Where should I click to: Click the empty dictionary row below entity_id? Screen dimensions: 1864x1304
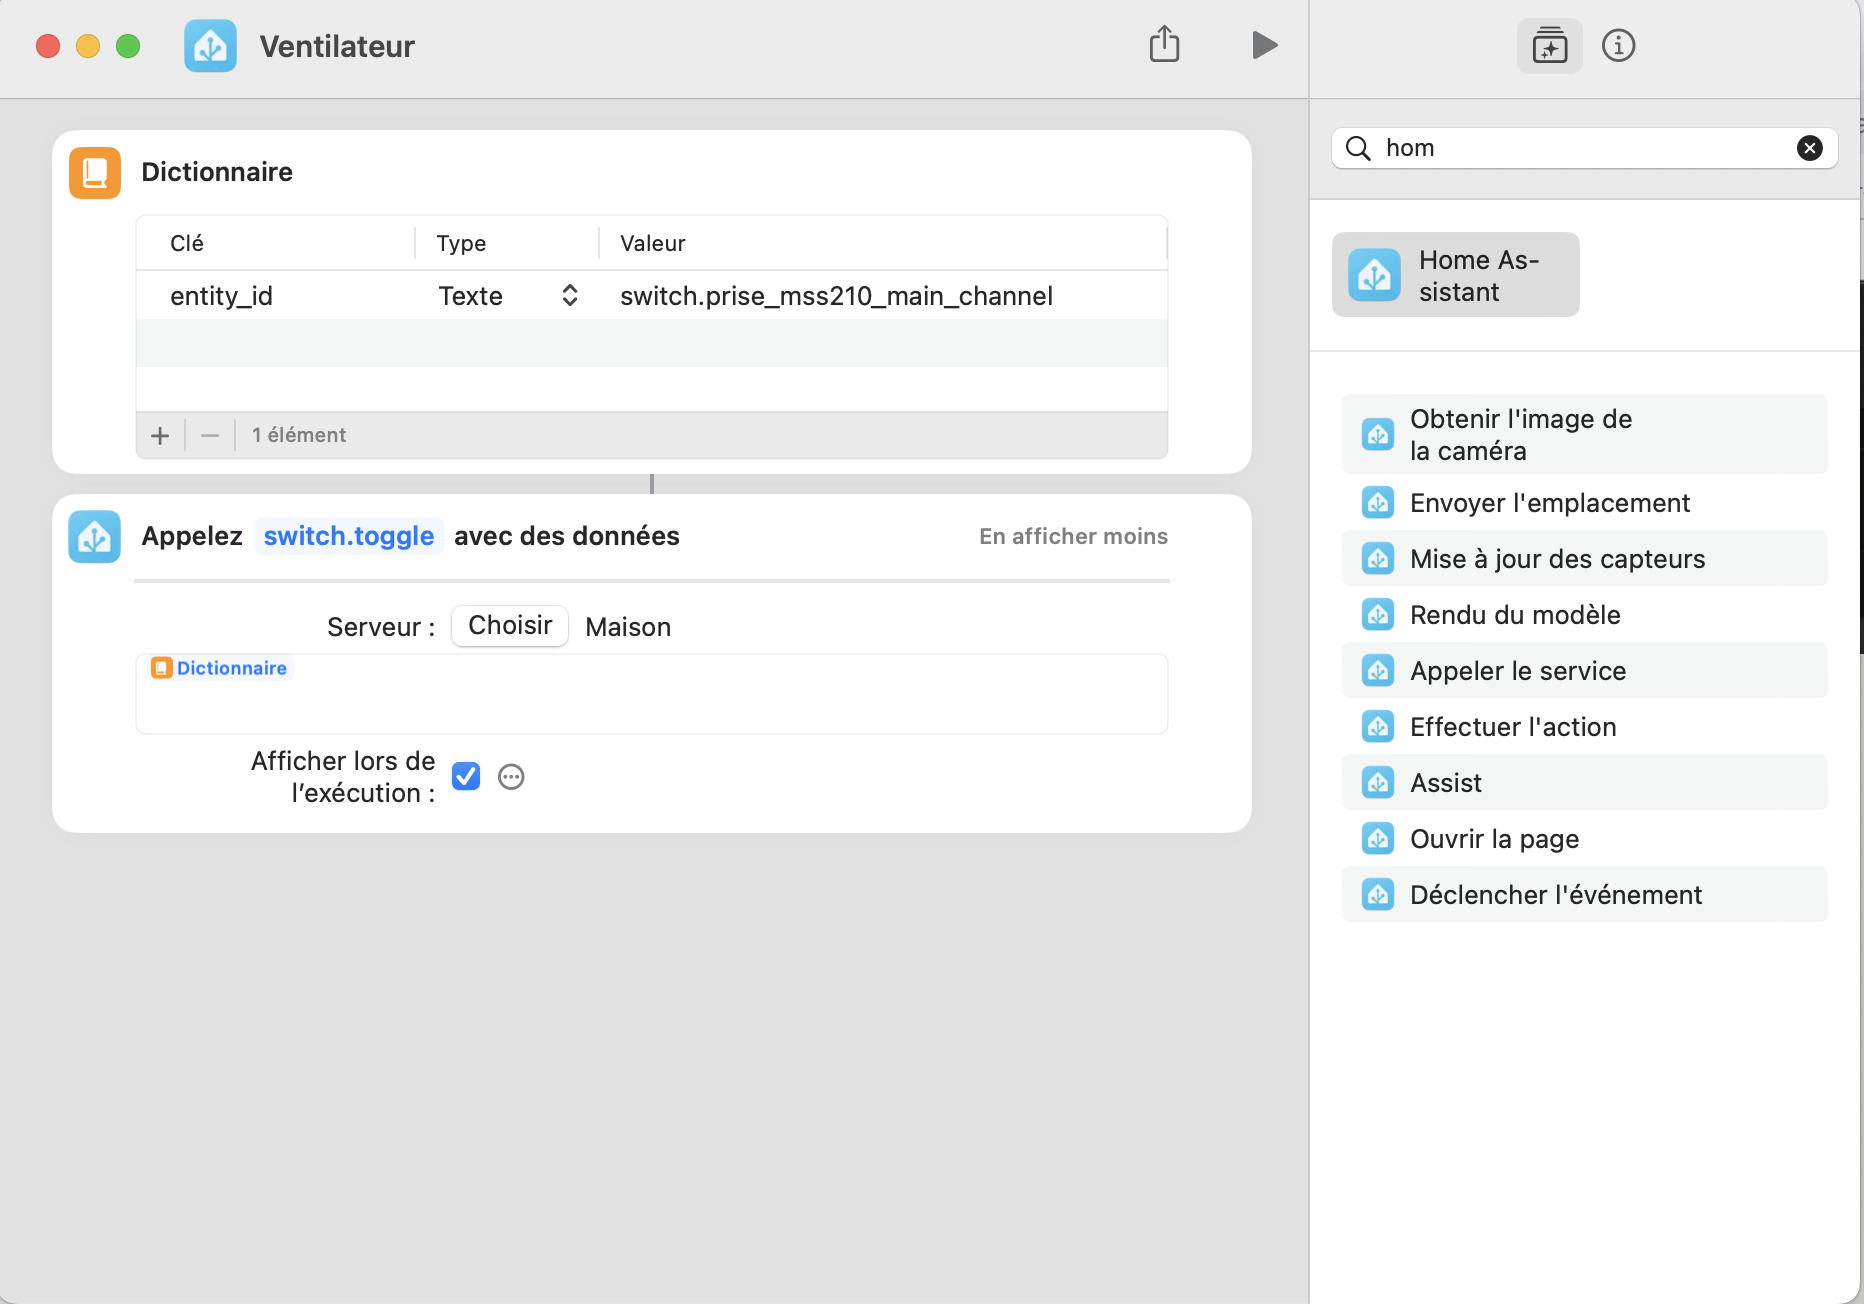652,343
